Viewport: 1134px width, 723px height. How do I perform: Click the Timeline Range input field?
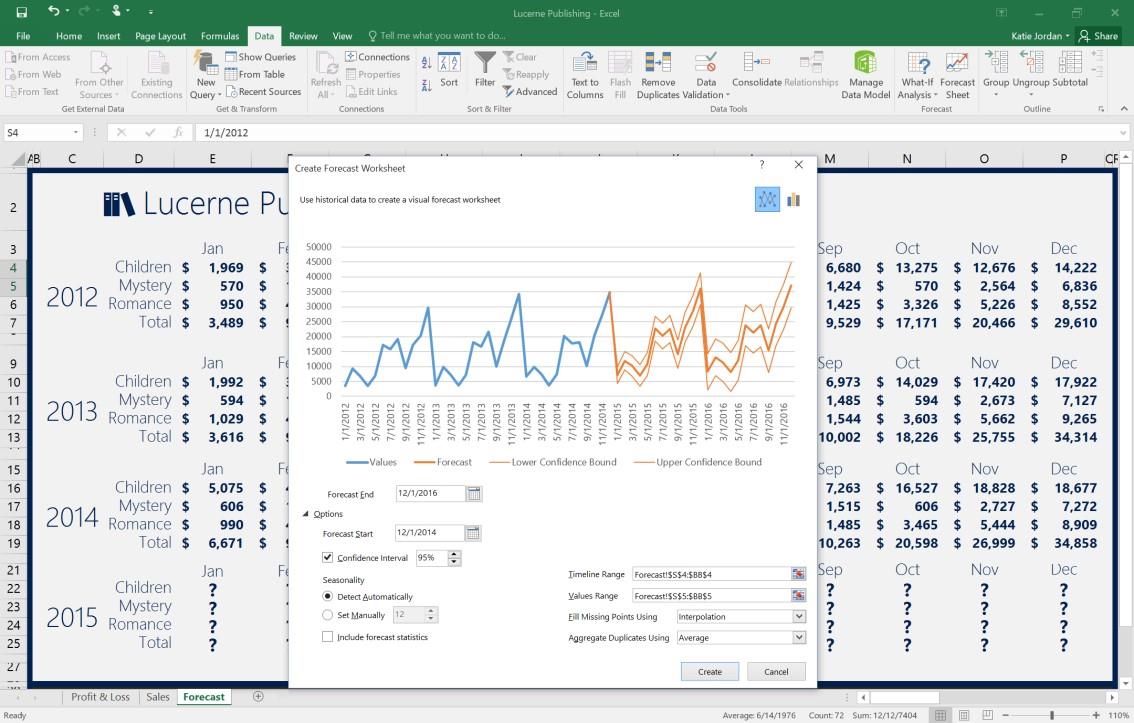click(x=711, y=574)
